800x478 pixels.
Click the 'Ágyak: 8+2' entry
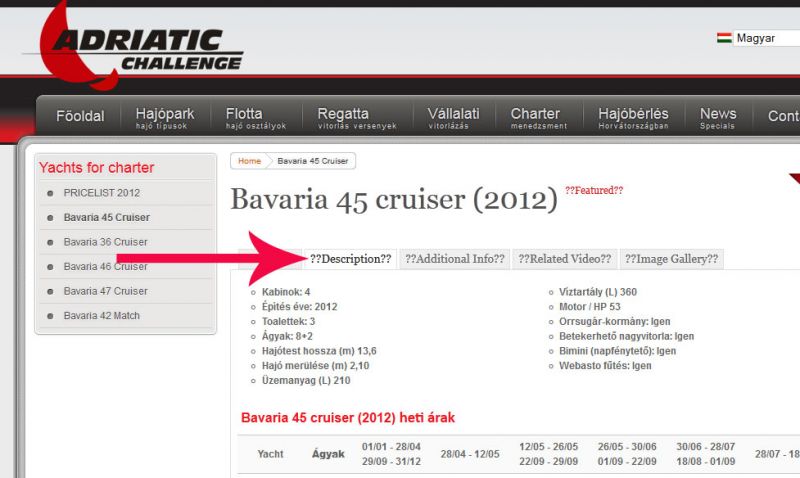point(287,336)
